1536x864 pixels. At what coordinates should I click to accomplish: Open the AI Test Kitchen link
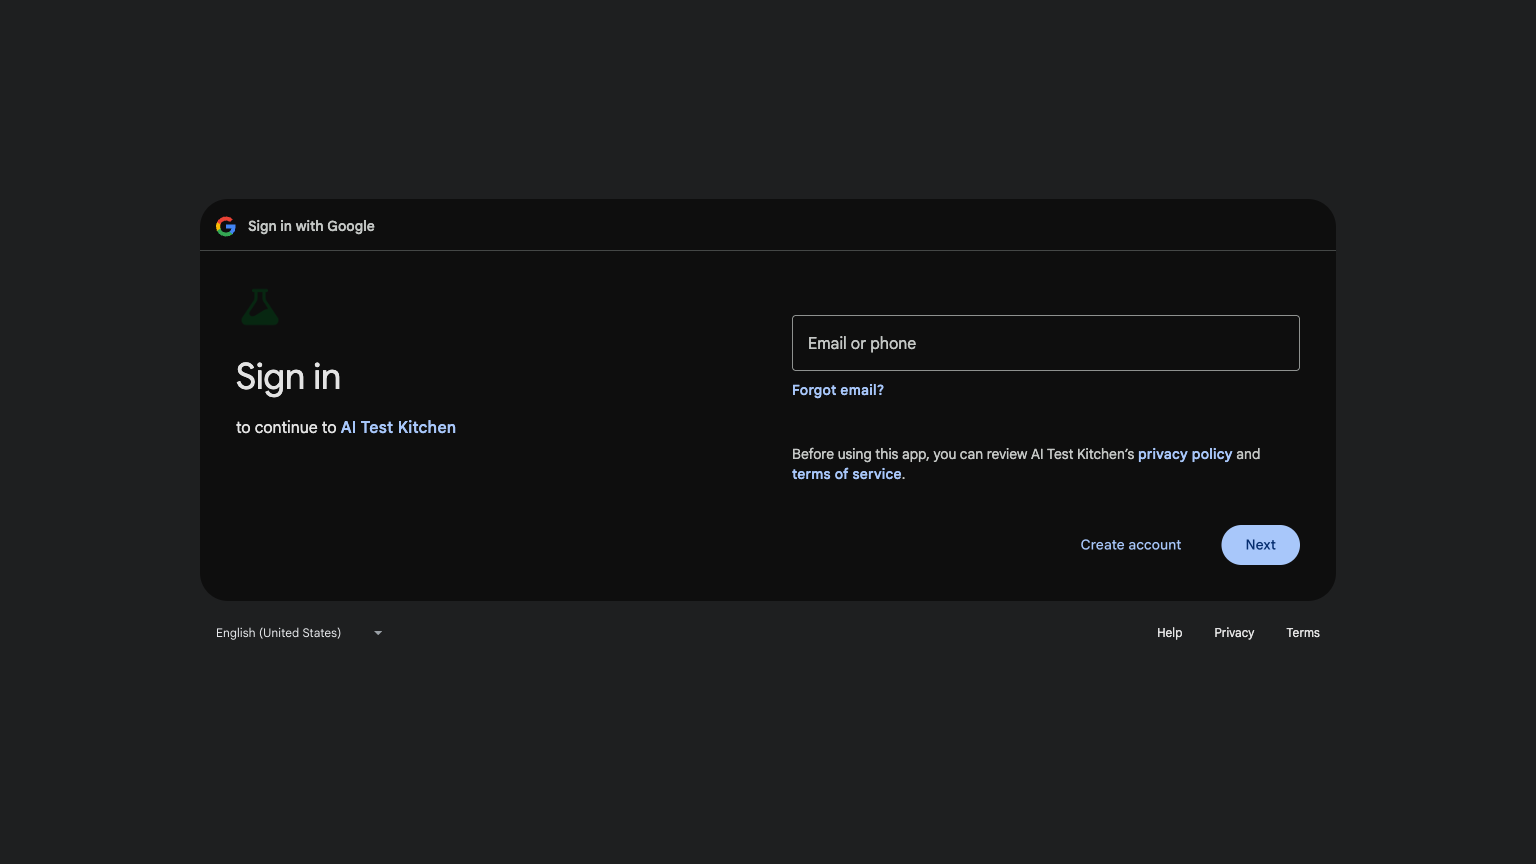click(398, 427)
